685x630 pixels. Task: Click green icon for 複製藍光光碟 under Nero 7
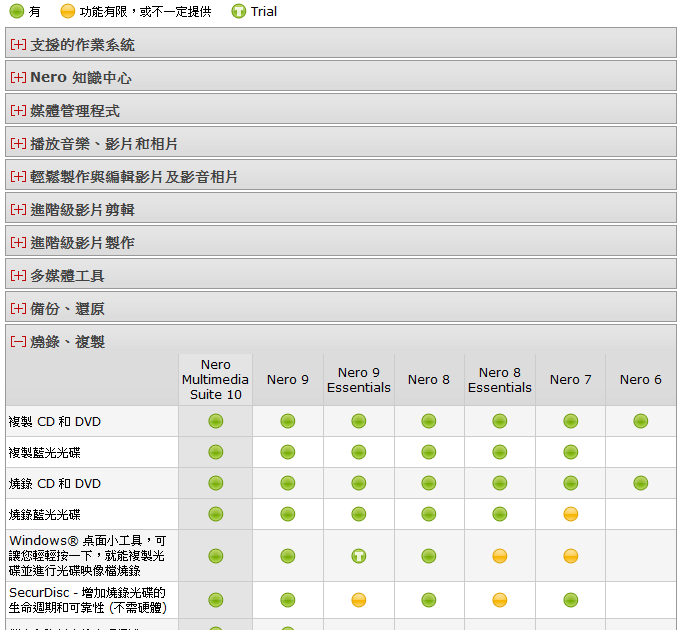click(x=571, y=452)
